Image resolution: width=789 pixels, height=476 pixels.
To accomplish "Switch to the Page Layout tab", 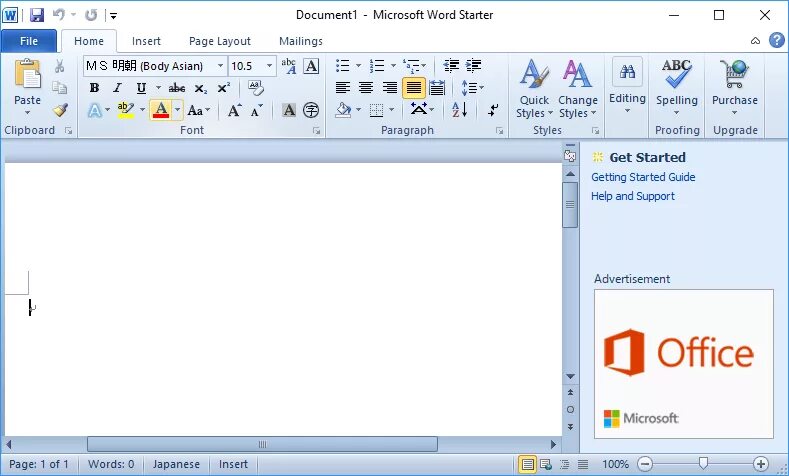I will (x=219, y=41).
